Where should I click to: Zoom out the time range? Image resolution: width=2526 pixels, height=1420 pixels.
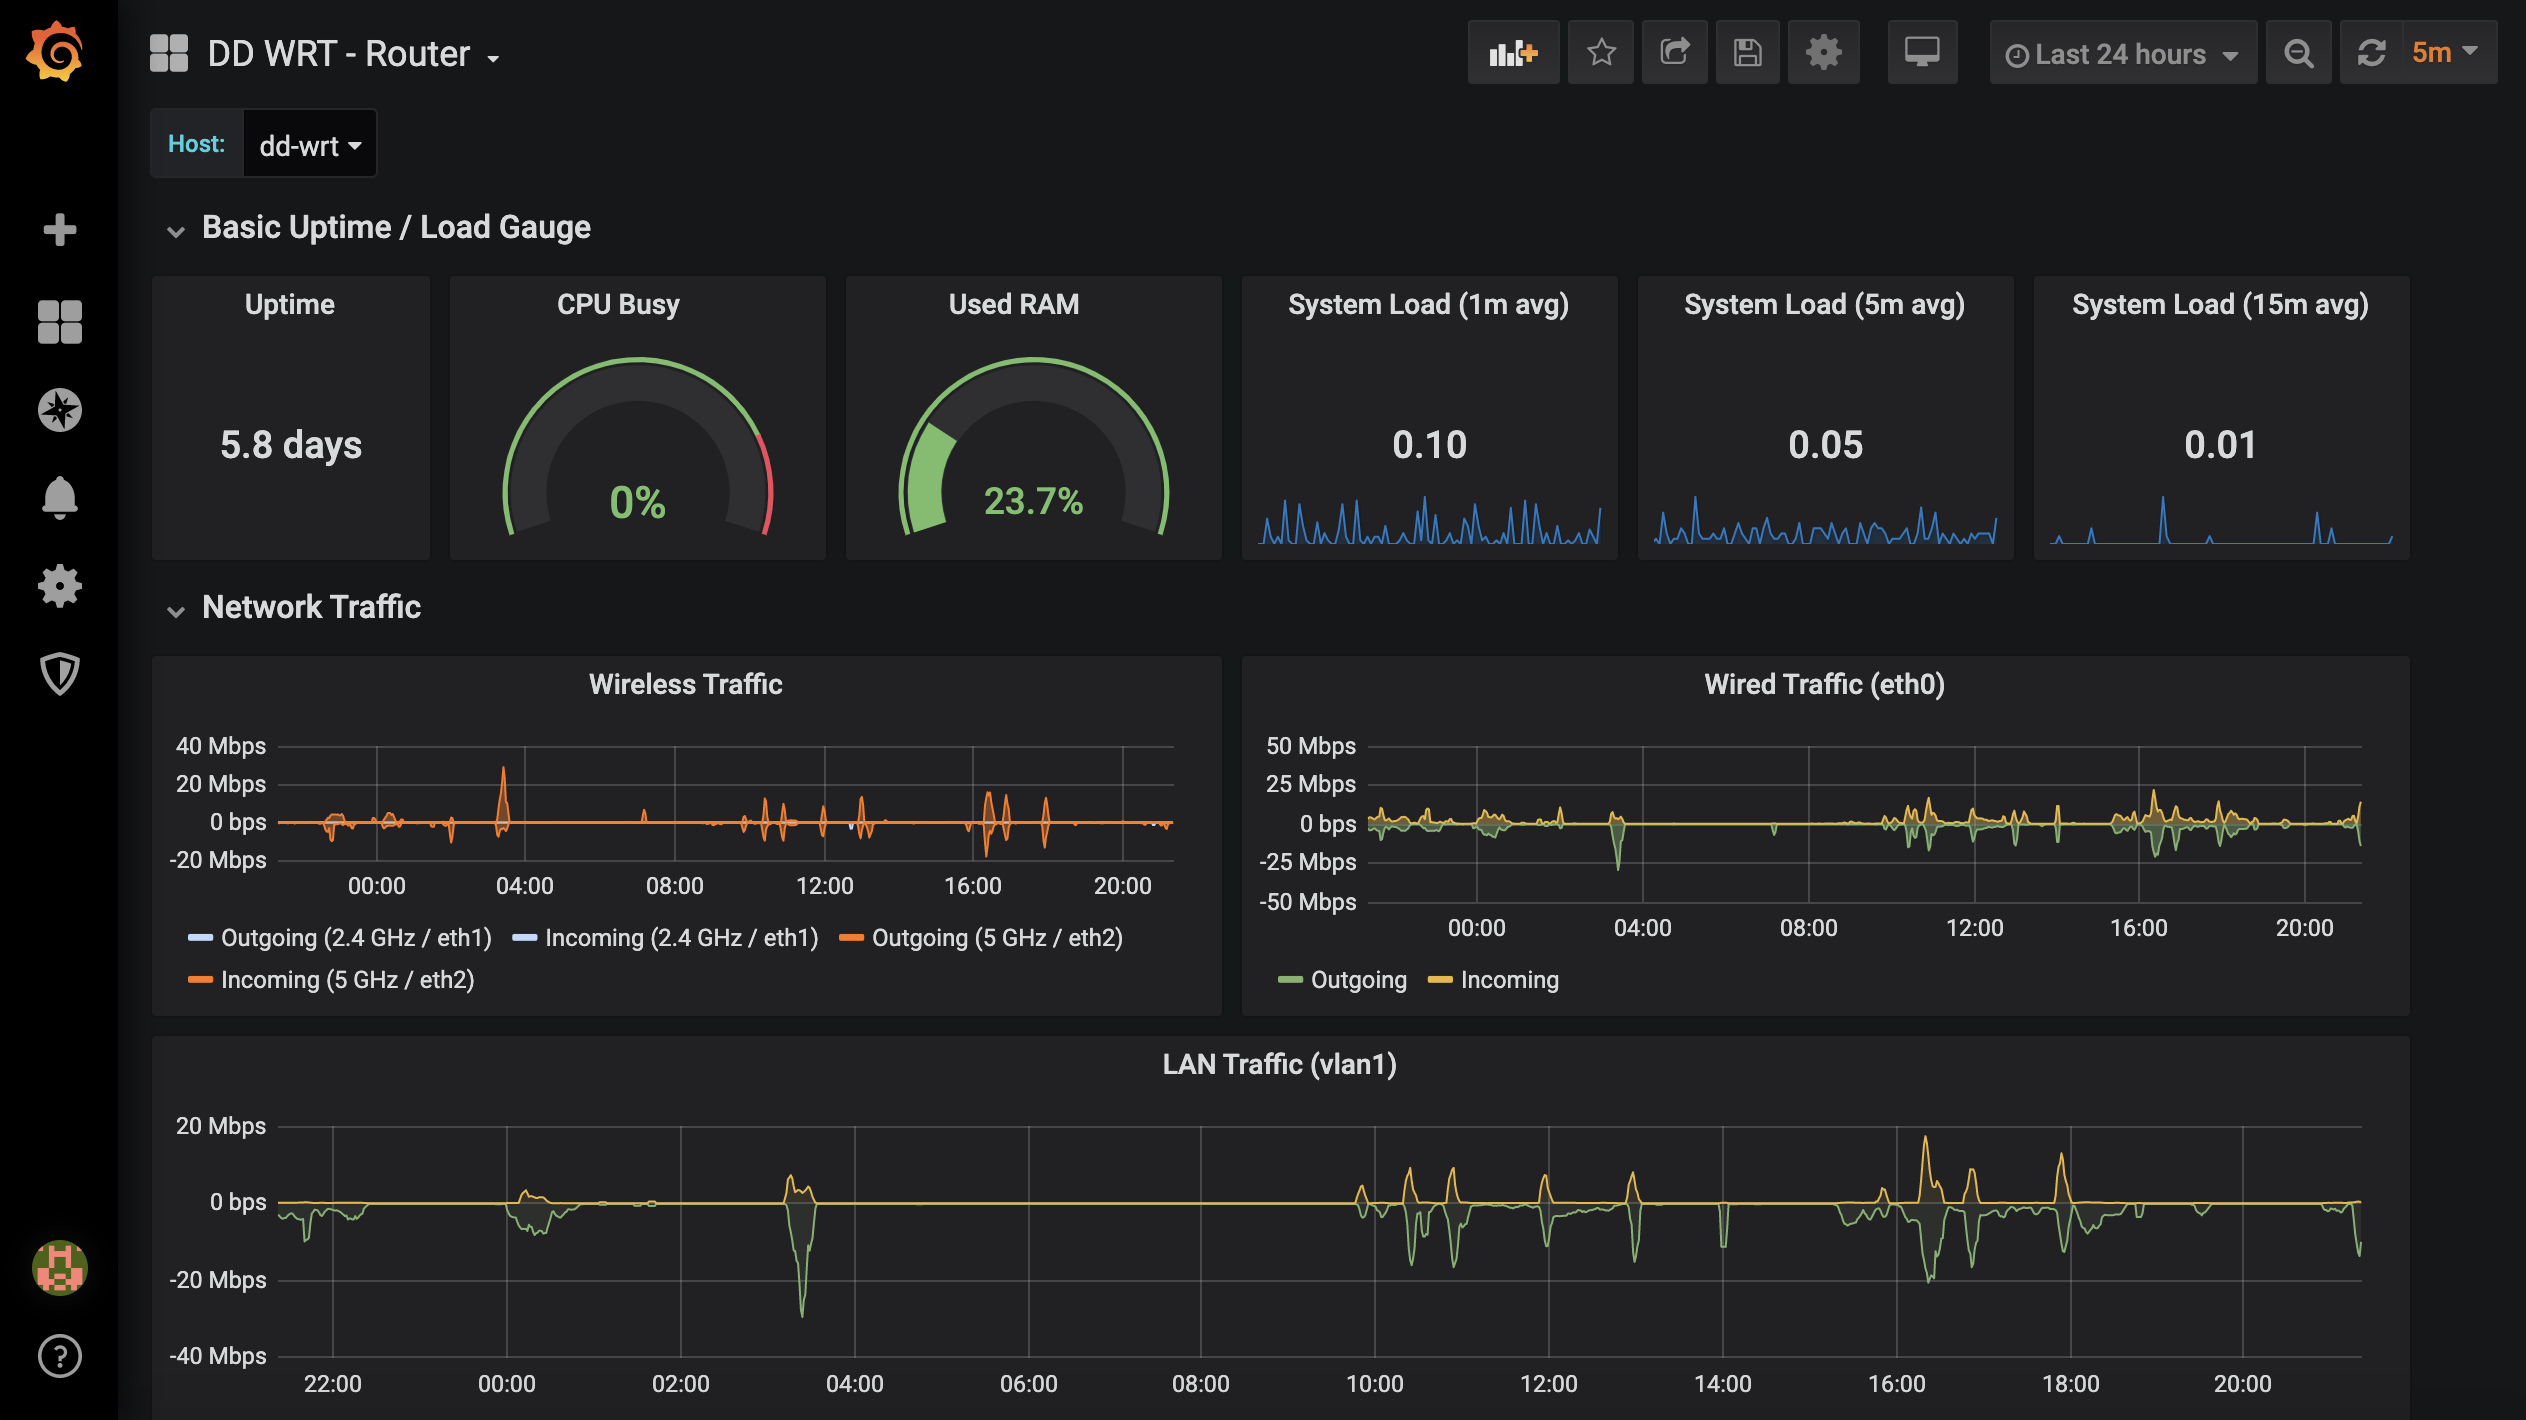[2298, 53]
